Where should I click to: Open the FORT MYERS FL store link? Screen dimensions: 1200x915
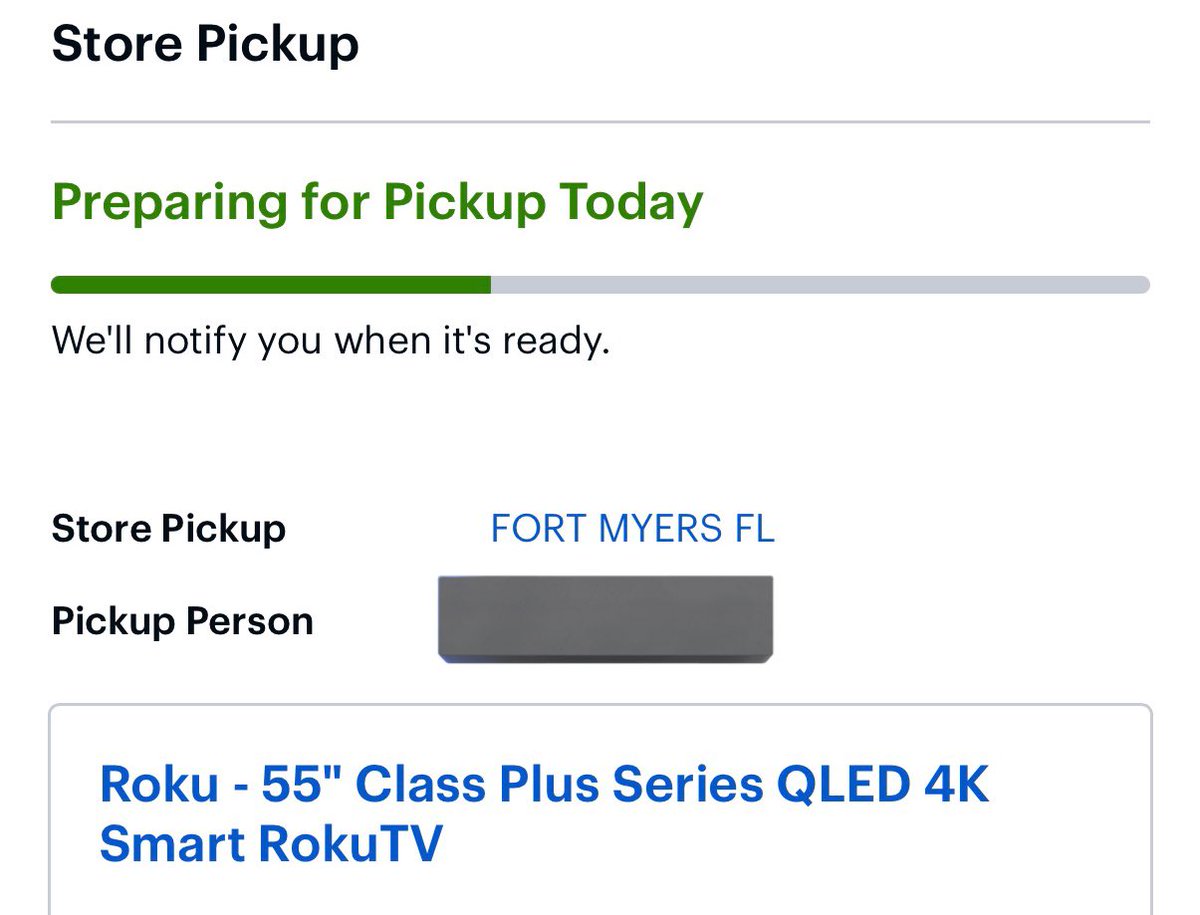click(x=632, y=528)
